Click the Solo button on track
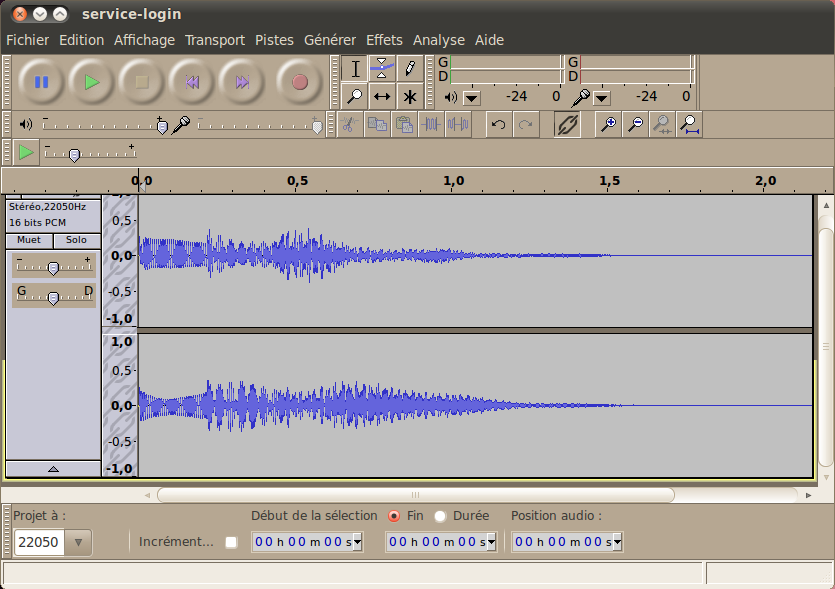 click(77, 240)
